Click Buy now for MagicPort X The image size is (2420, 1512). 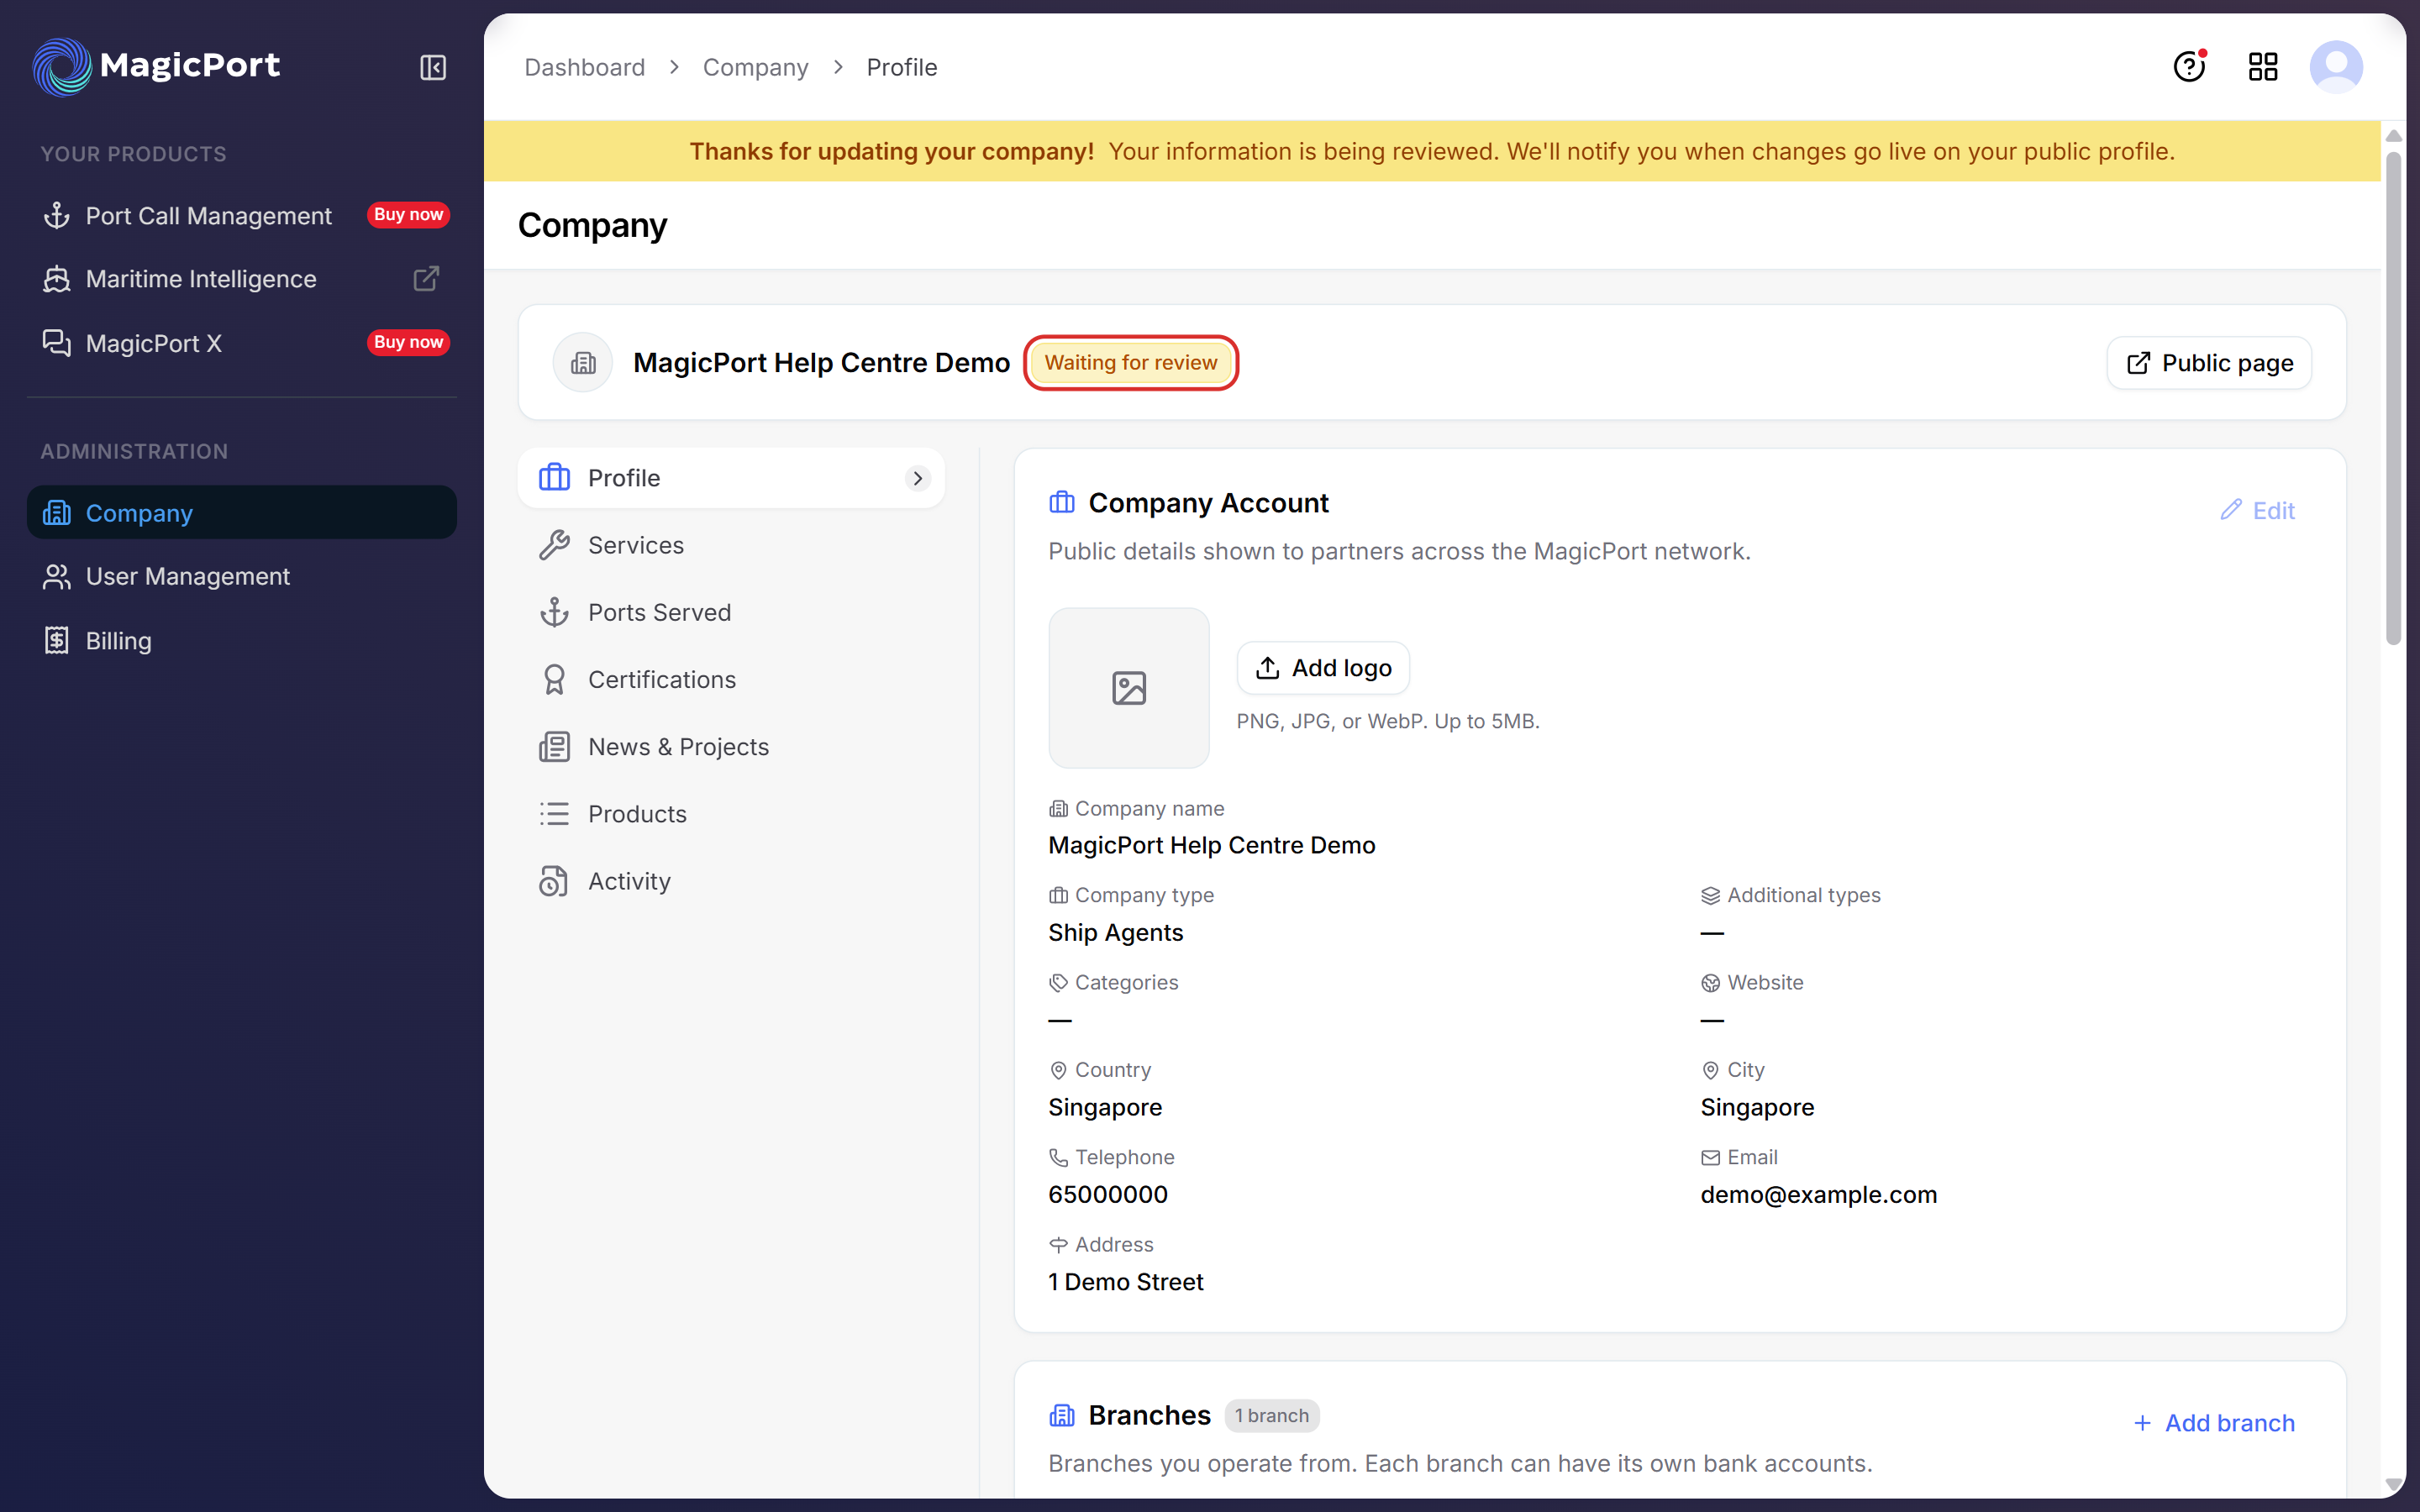(408, 342)
